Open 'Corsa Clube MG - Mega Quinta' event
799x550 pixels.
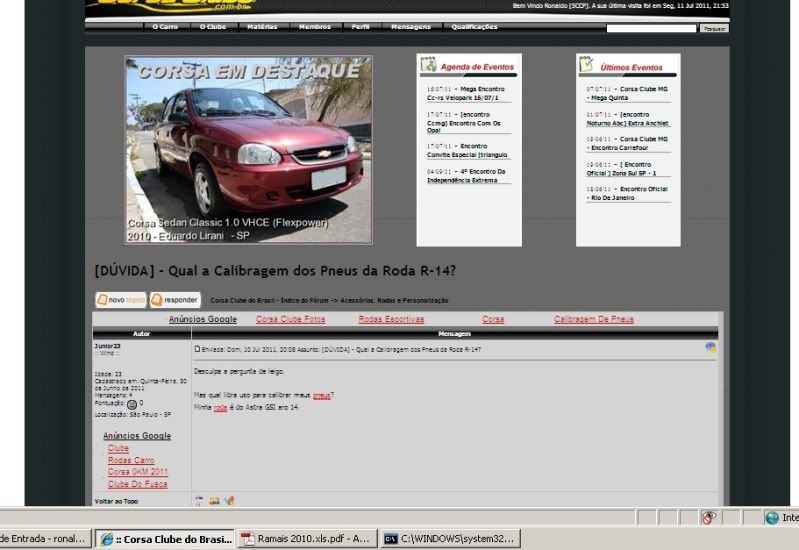point(628,93)
